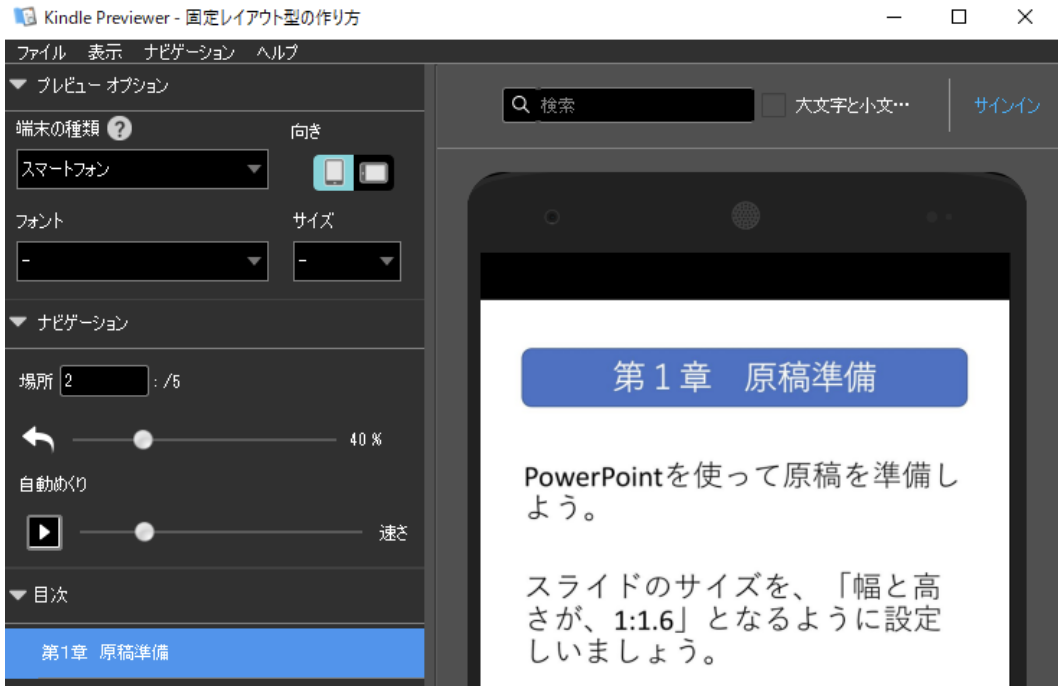Open the ファイル menu
Image resolution: width=1058 pixels, height=686 pixels.
tap(41, 52)
